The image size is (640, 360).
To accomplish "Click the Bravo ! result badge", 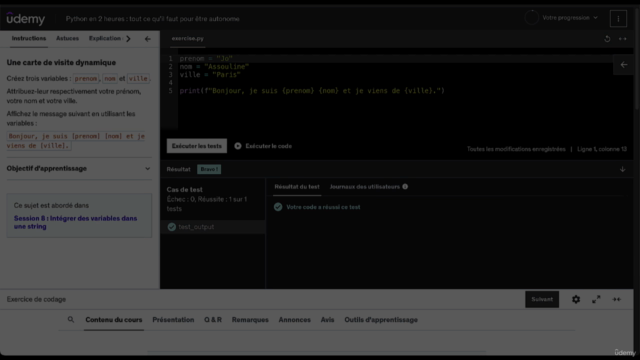I will coord(209,169).
